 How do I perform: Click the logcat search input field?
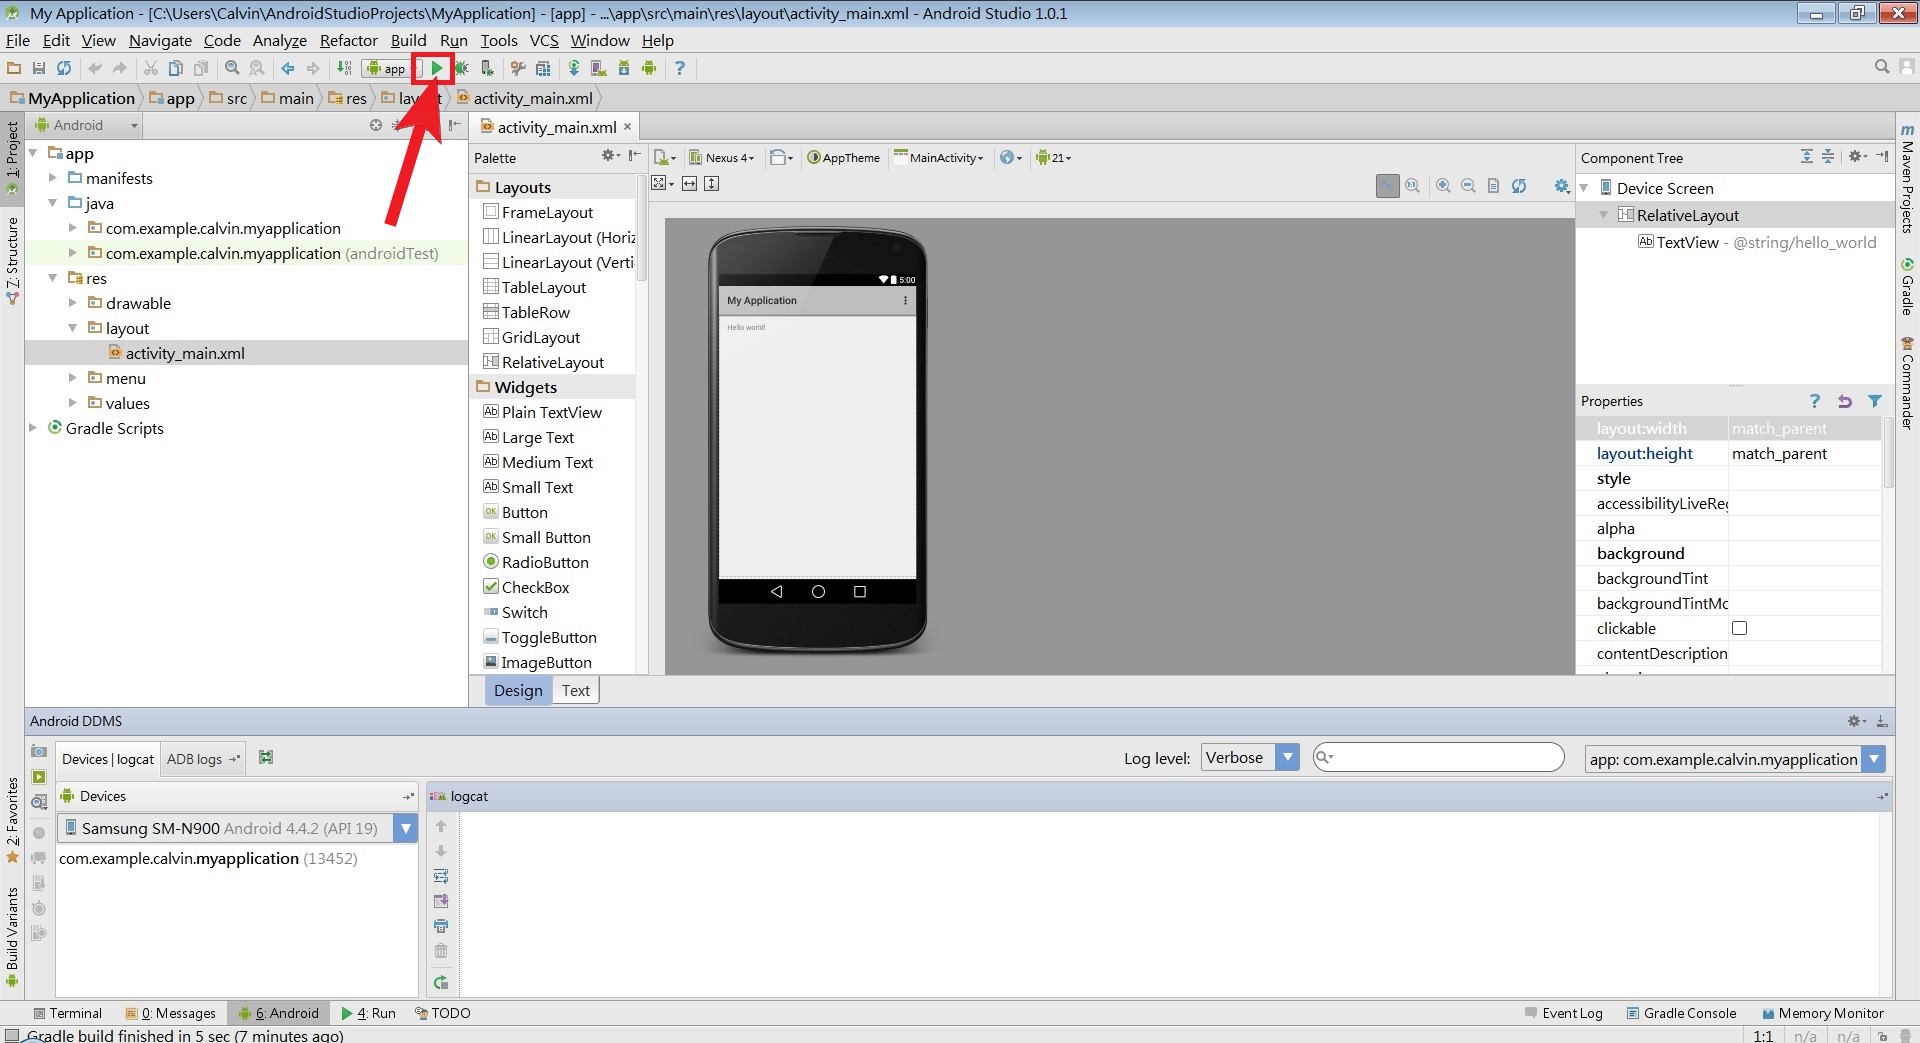(x=1438, y=757)
